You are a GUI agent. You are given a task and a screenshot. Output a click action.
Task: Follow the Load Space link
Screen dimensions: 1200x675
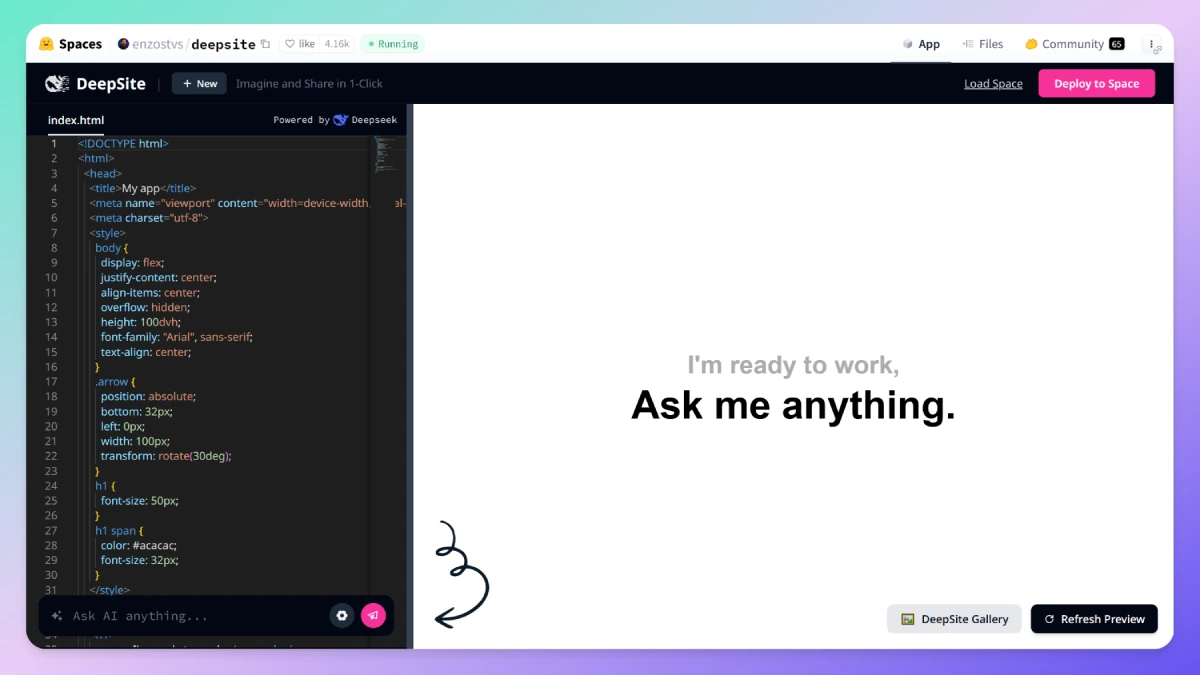point(993,84)
